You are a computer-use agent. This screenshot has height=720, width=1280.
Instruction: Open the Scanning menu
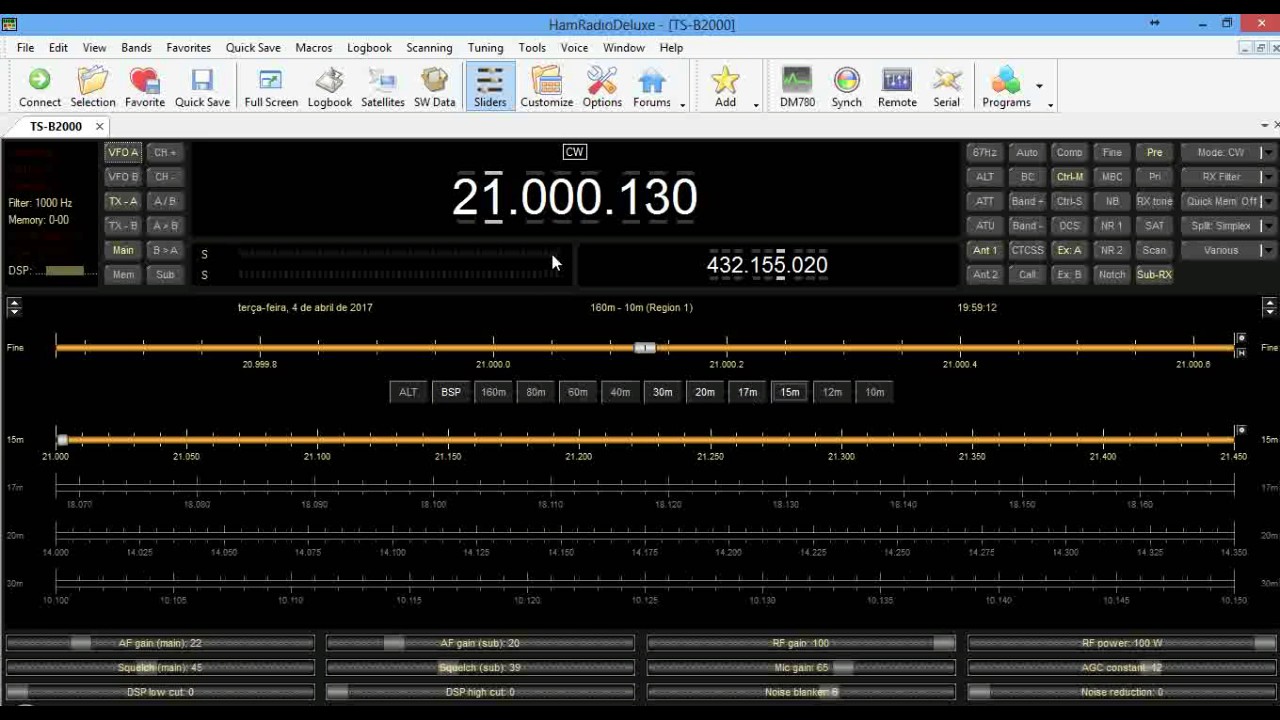(429, 47)
